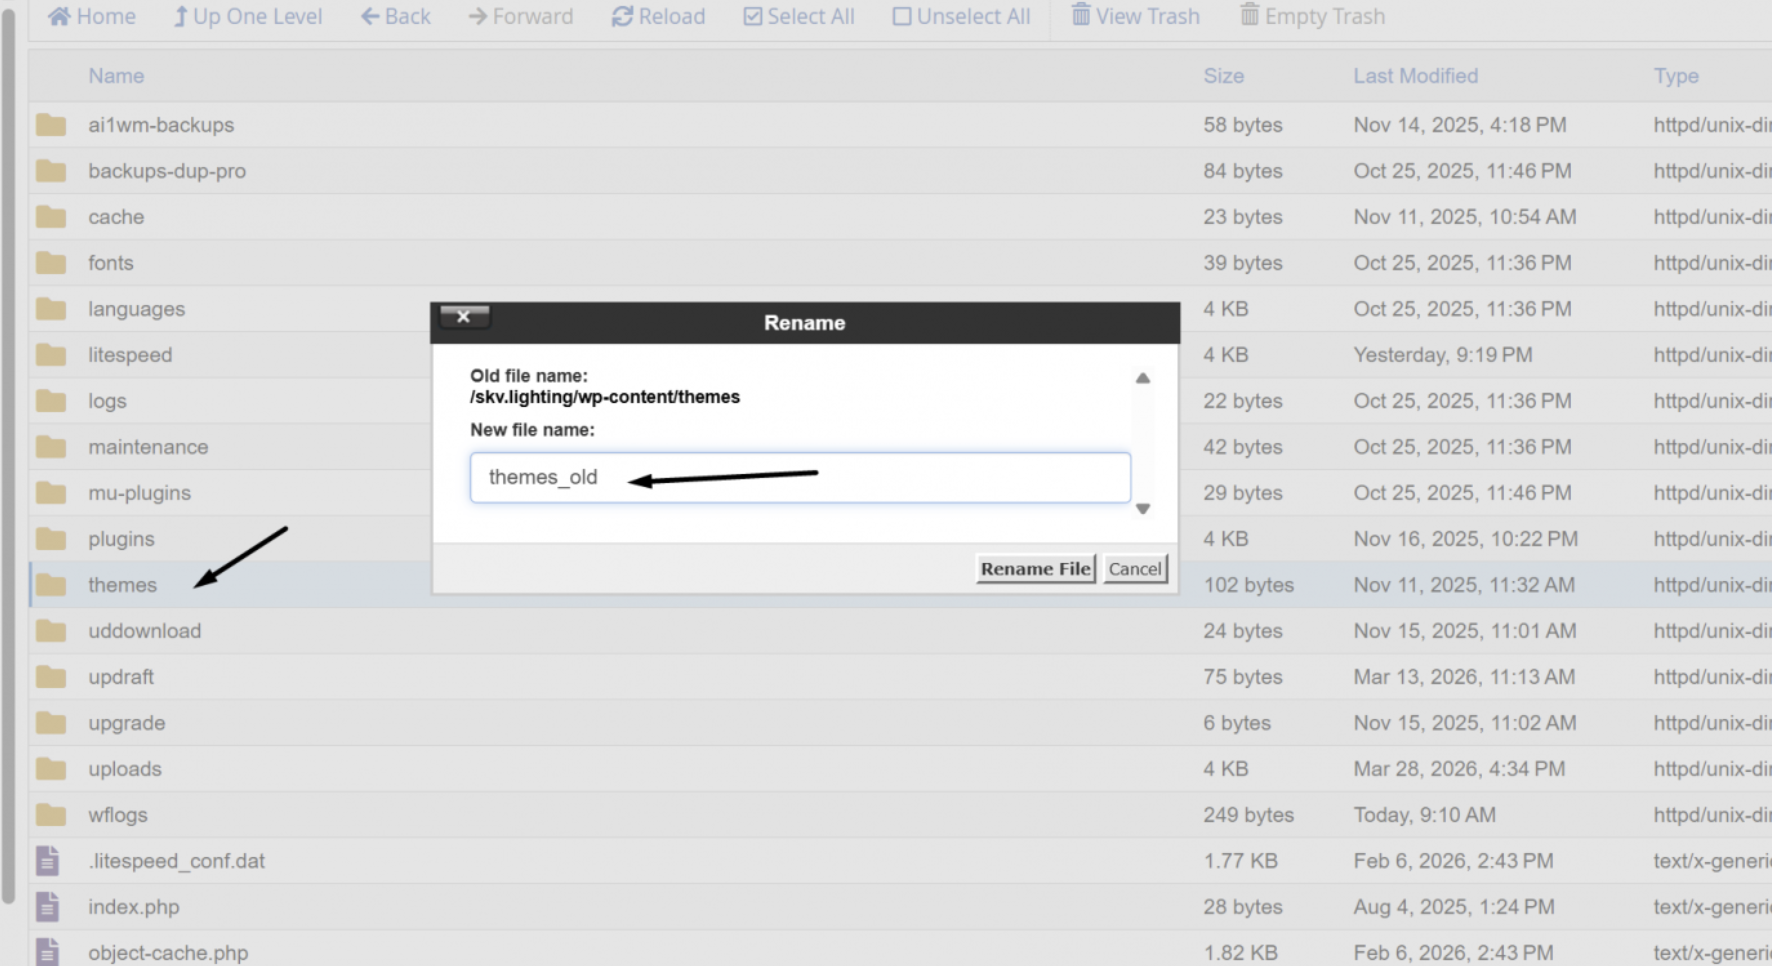The image size is (1772, 966).
Task: Click Up One Level toolbar button
Action: point(248,16)
